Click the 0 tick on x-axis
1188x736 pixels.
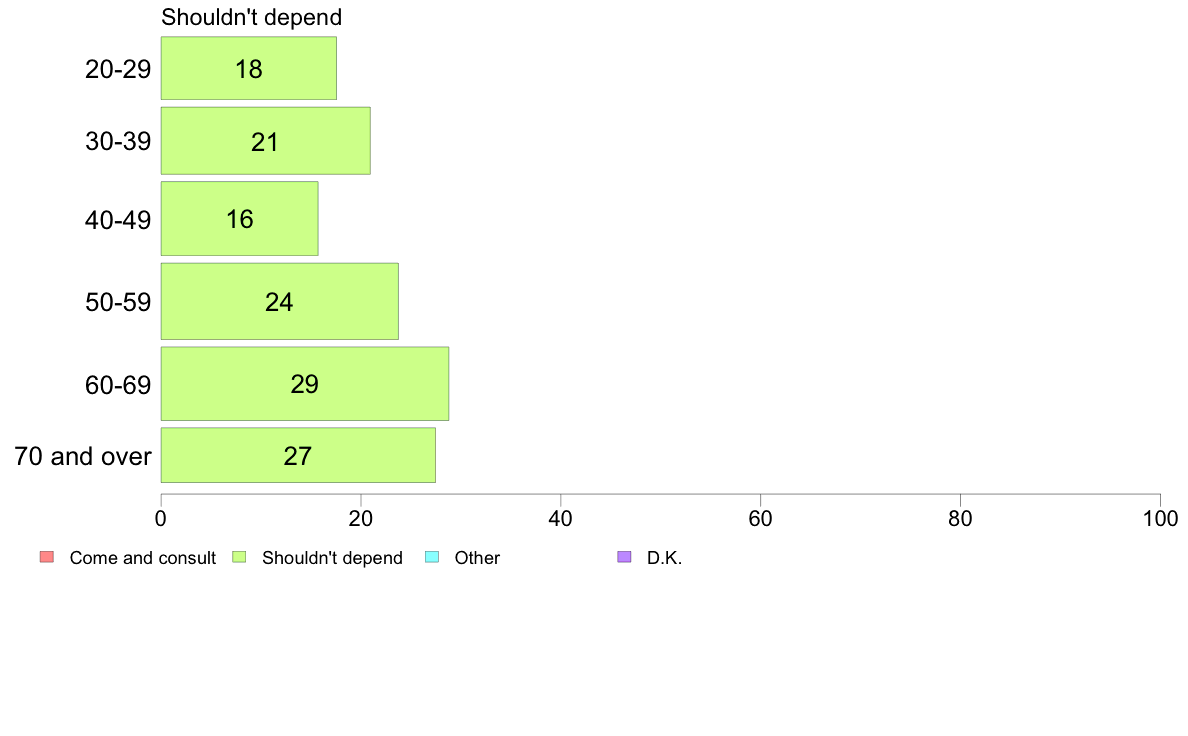click(x=161, y=518)
